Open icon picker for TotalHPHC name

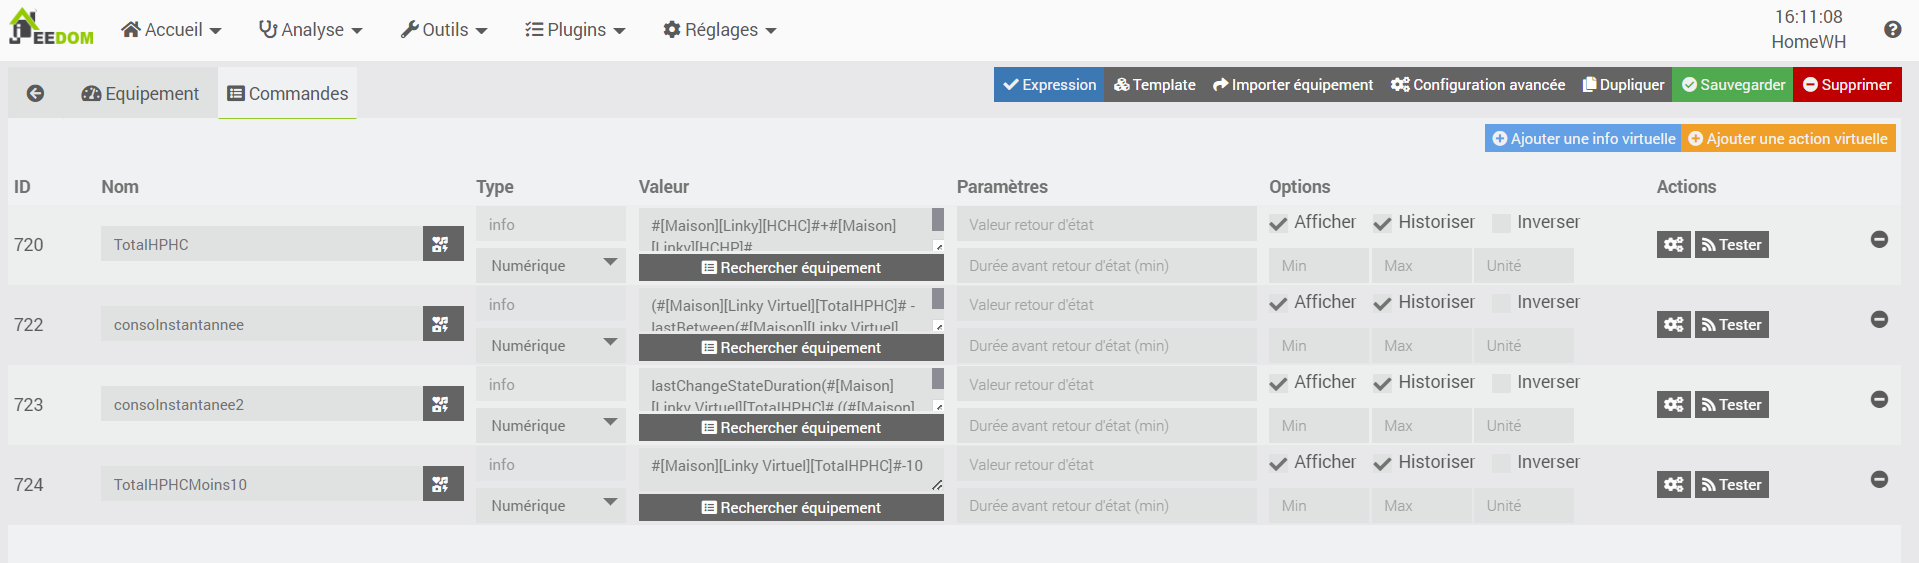tap(442, 244)
